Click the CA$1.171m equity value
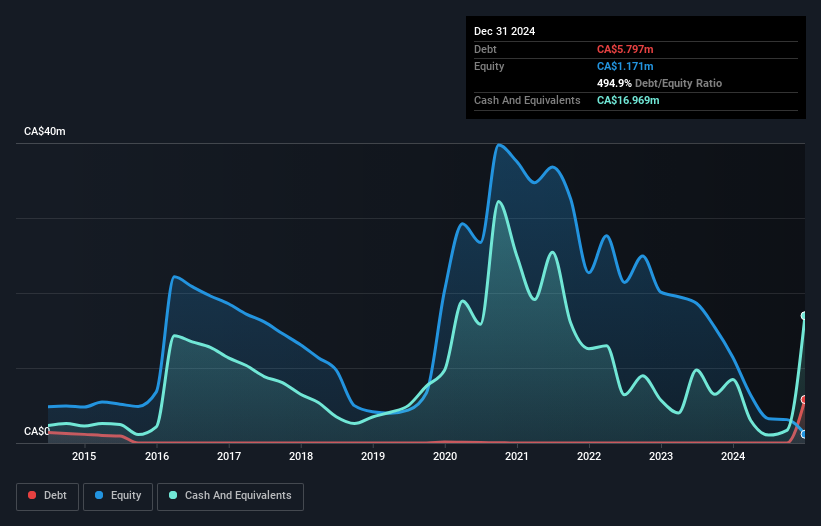 pyautogui.click(x=625, y=66)
